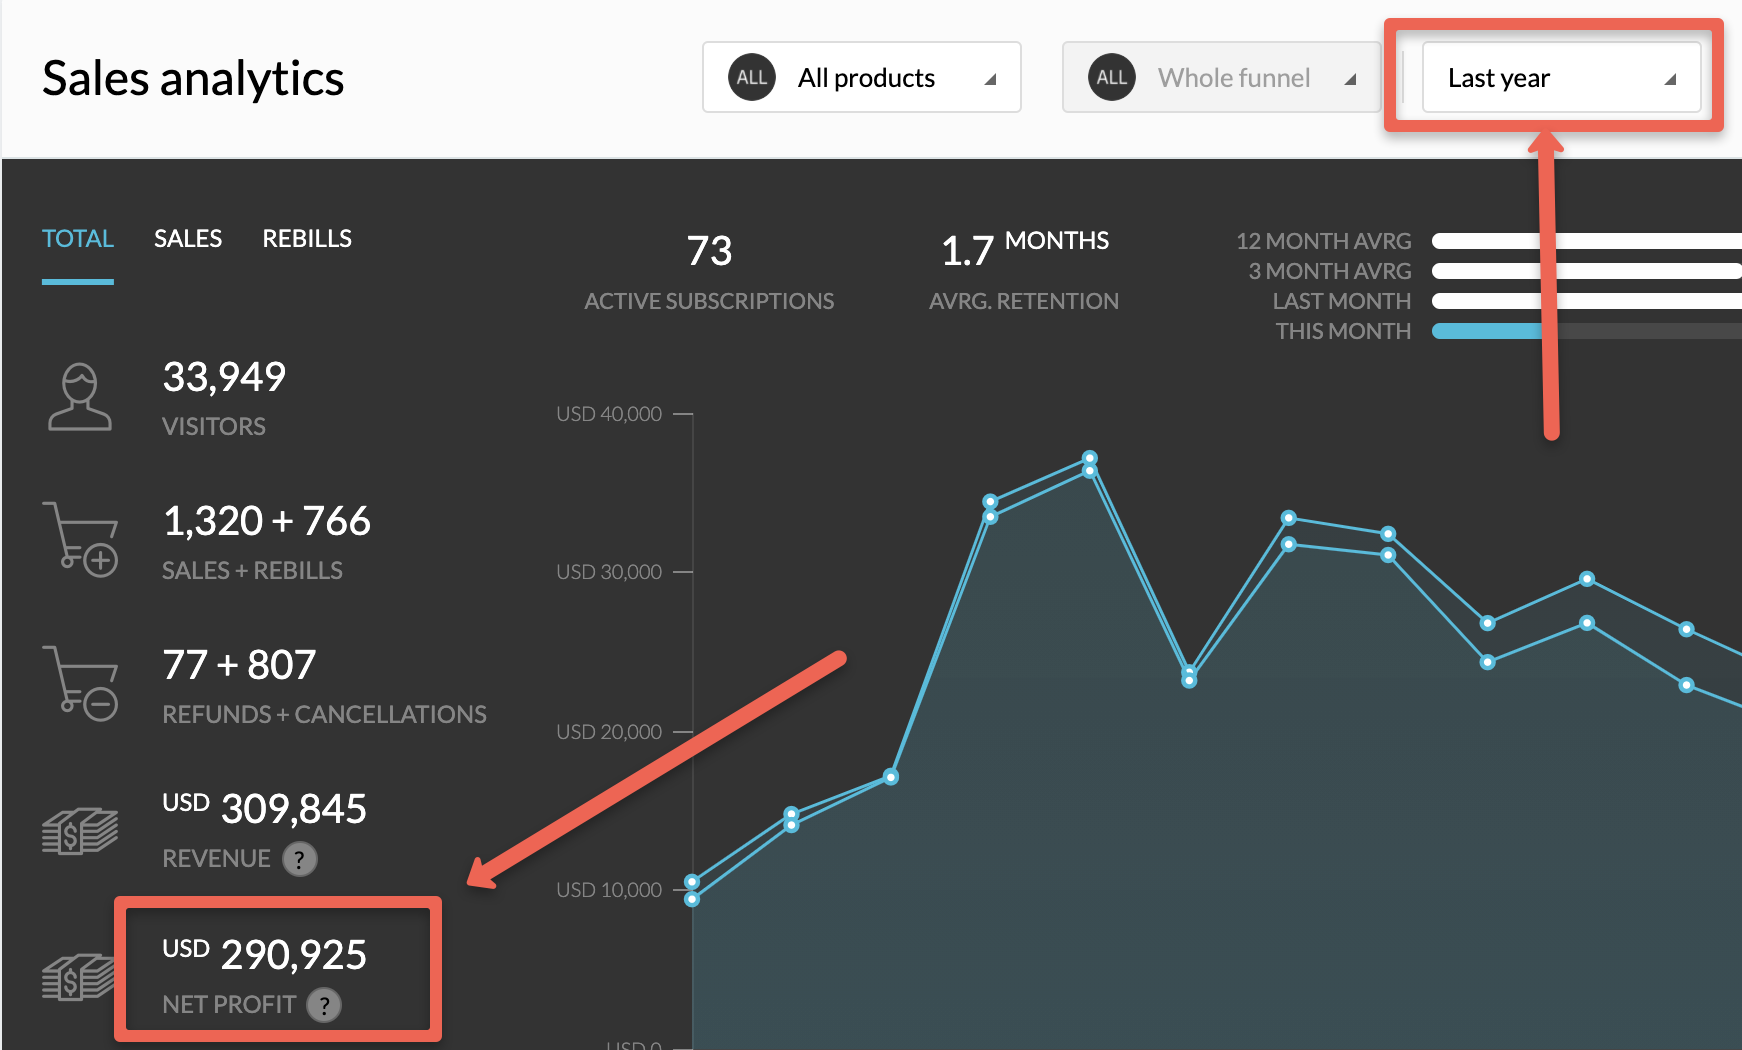Switch to the SALES tab
The height and width of the screenshot is (1050, 1742).
(x=188, y=239)
